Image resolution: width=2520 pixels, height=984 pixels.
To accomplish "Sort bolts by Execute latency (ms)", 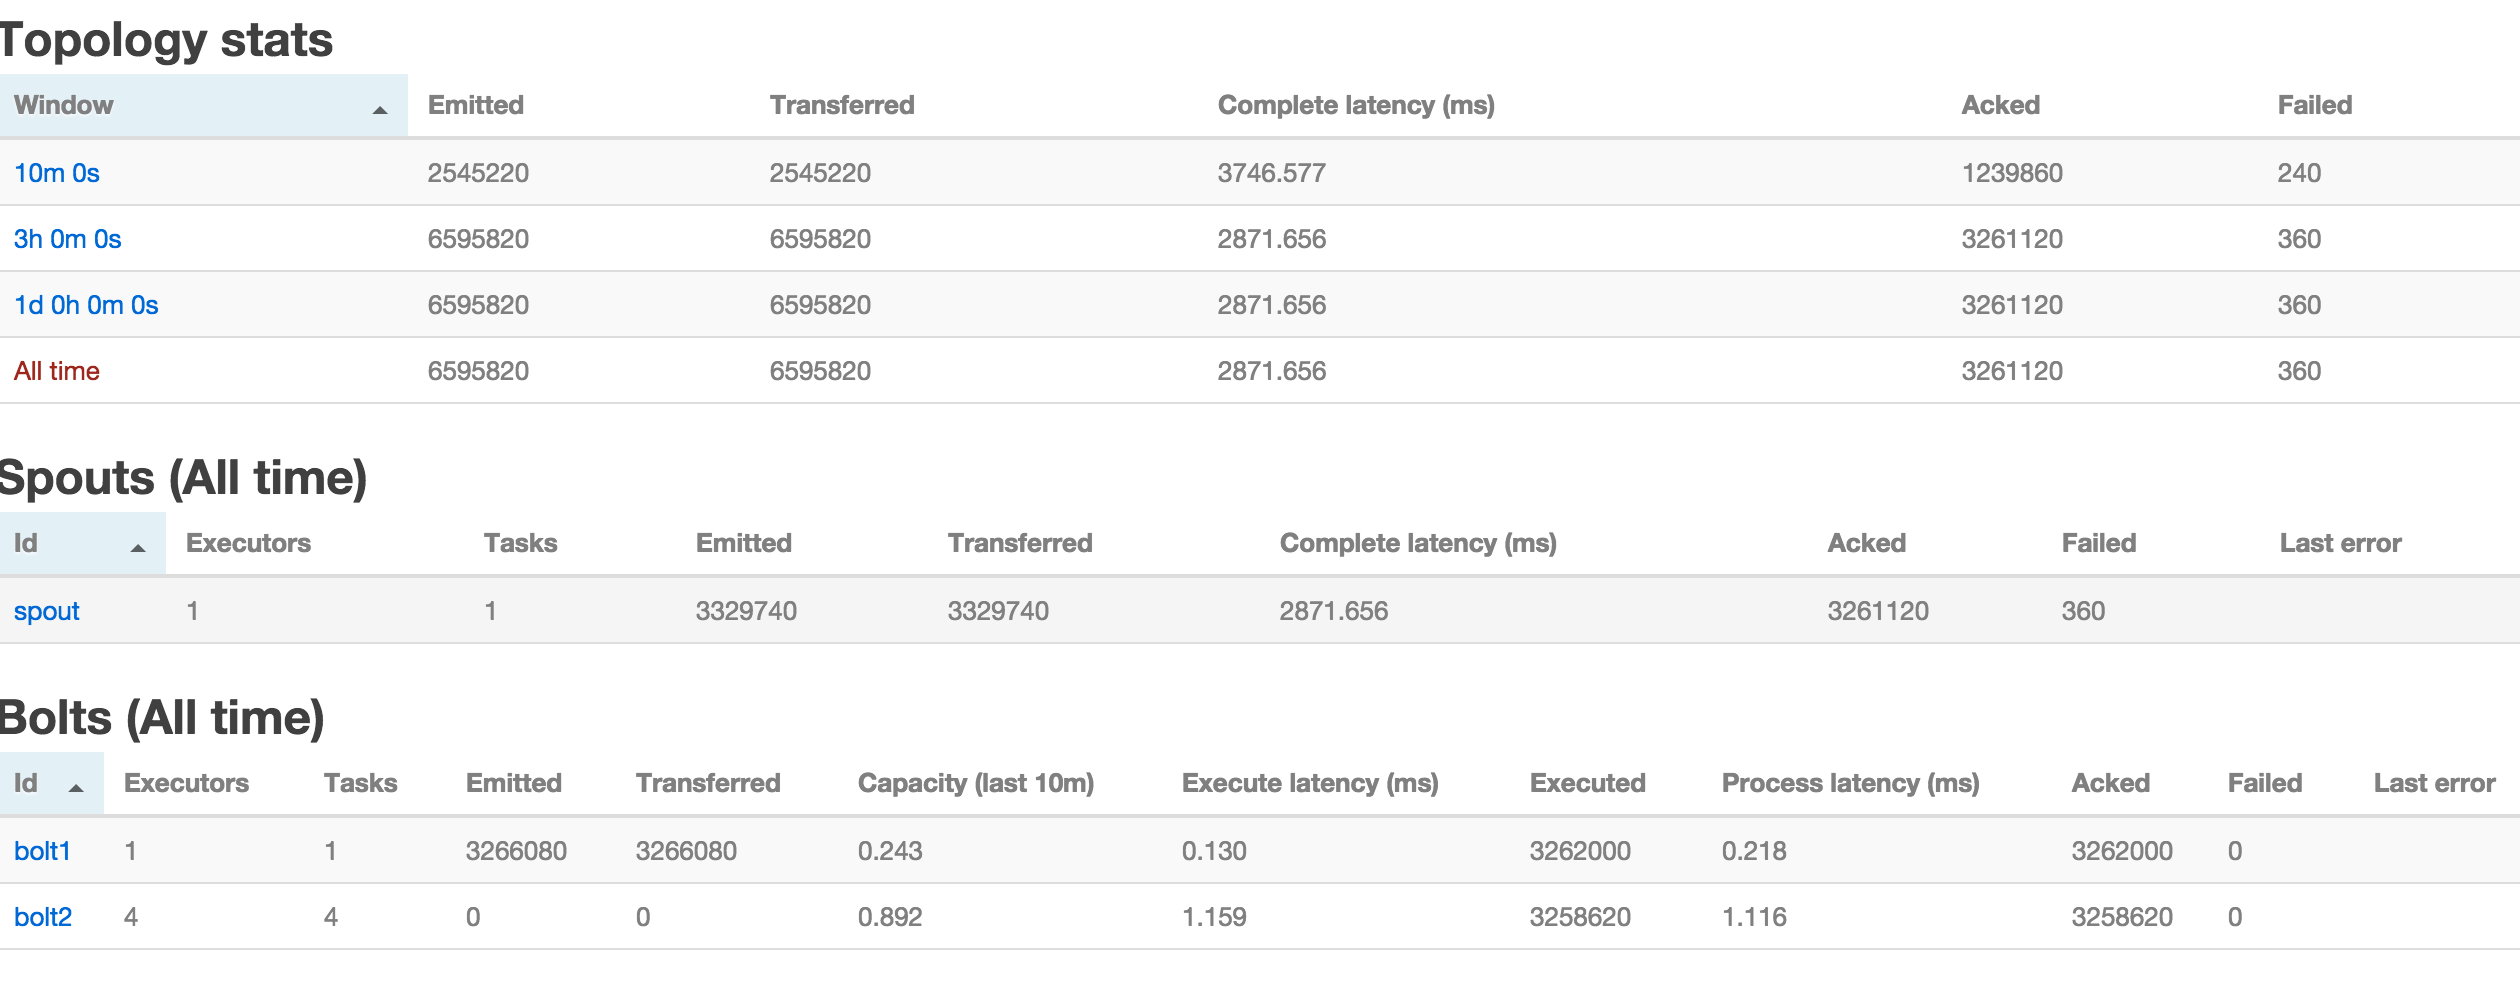I will click(x=1310, y=783).
